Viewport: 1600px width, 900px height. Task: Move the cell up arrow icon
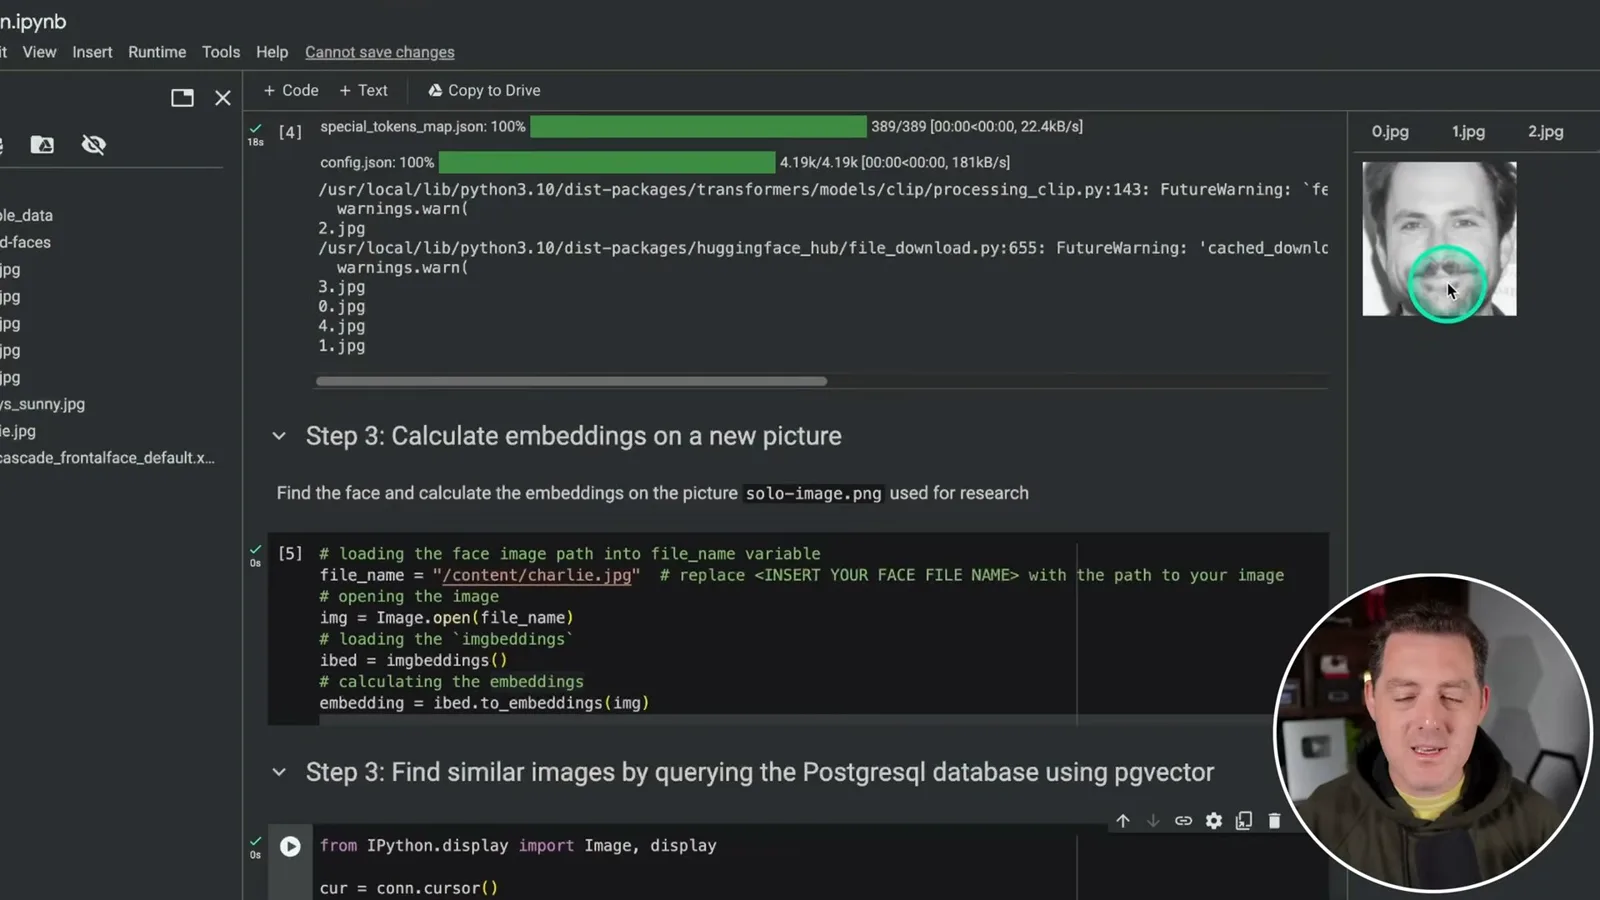pos(1123,821)
